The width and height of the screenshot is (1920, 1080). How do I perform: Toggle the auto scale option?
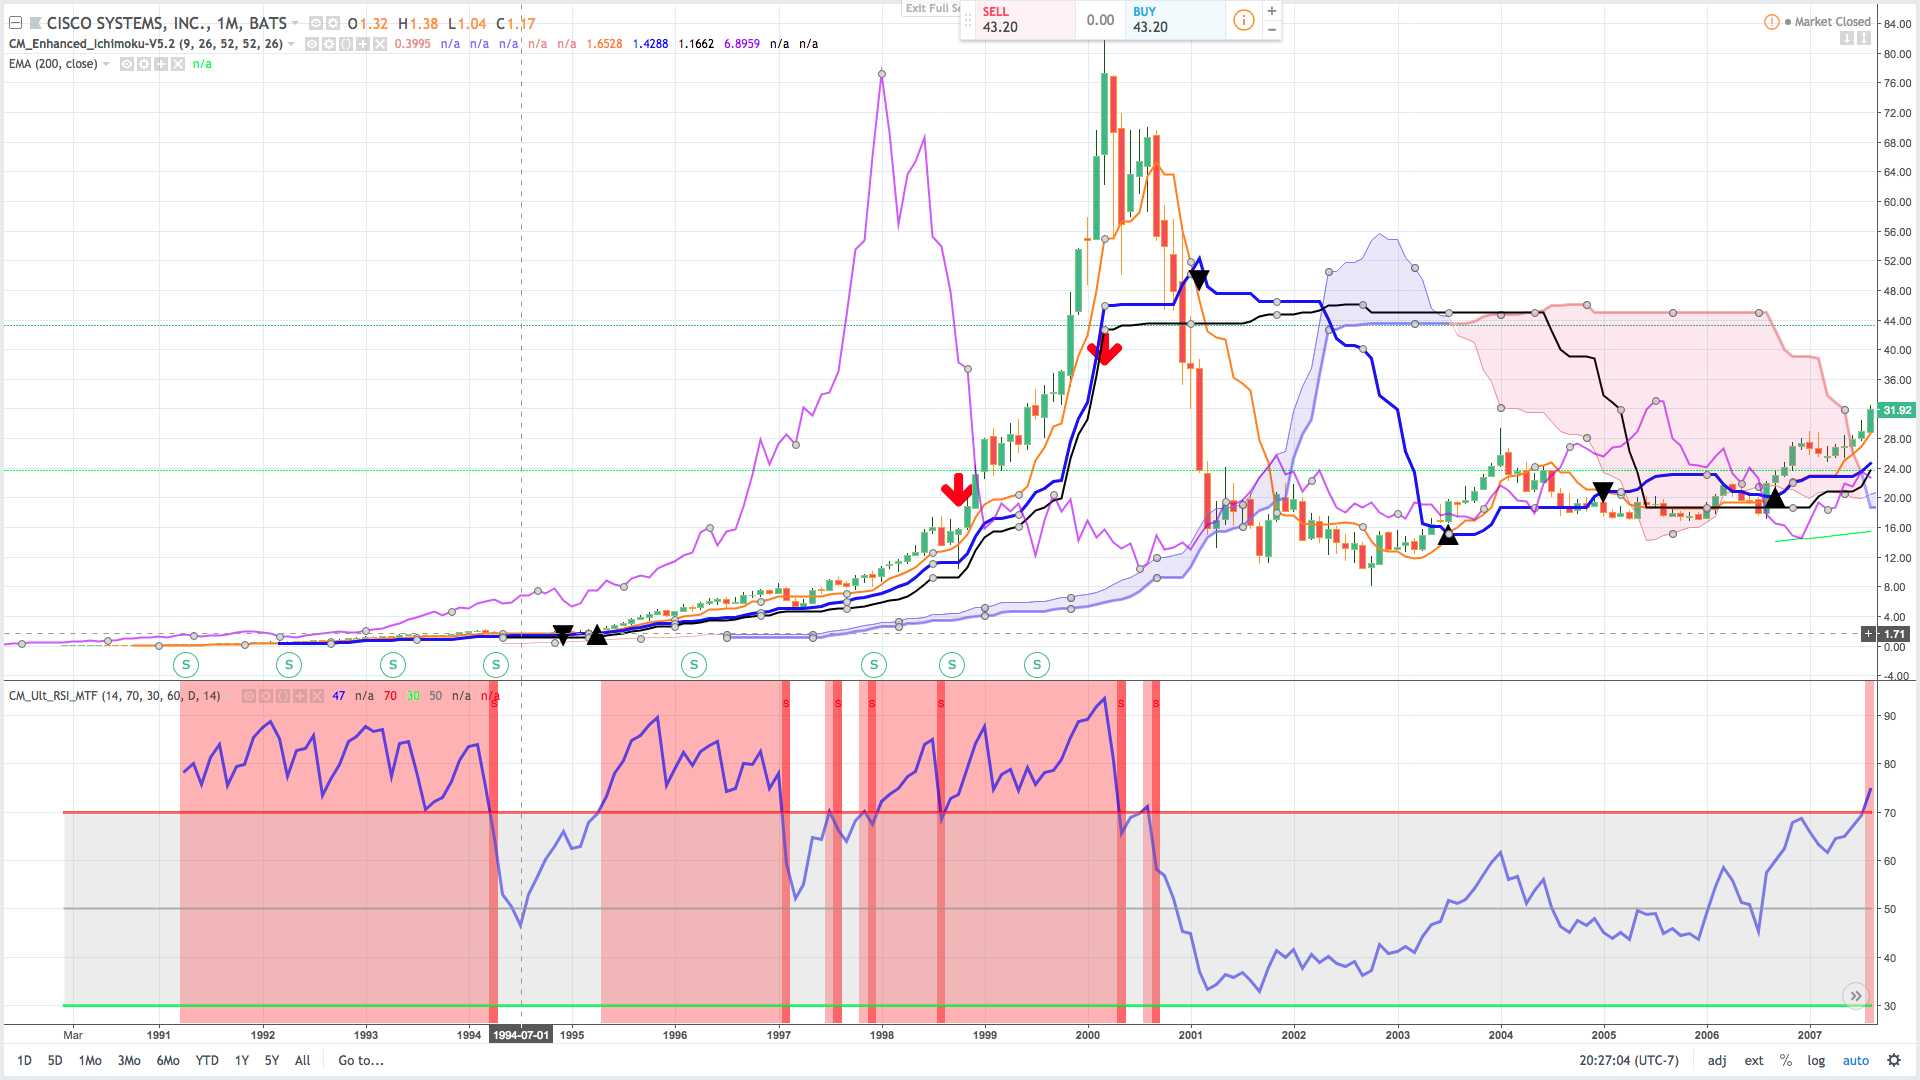(x=1855, y=1060)
